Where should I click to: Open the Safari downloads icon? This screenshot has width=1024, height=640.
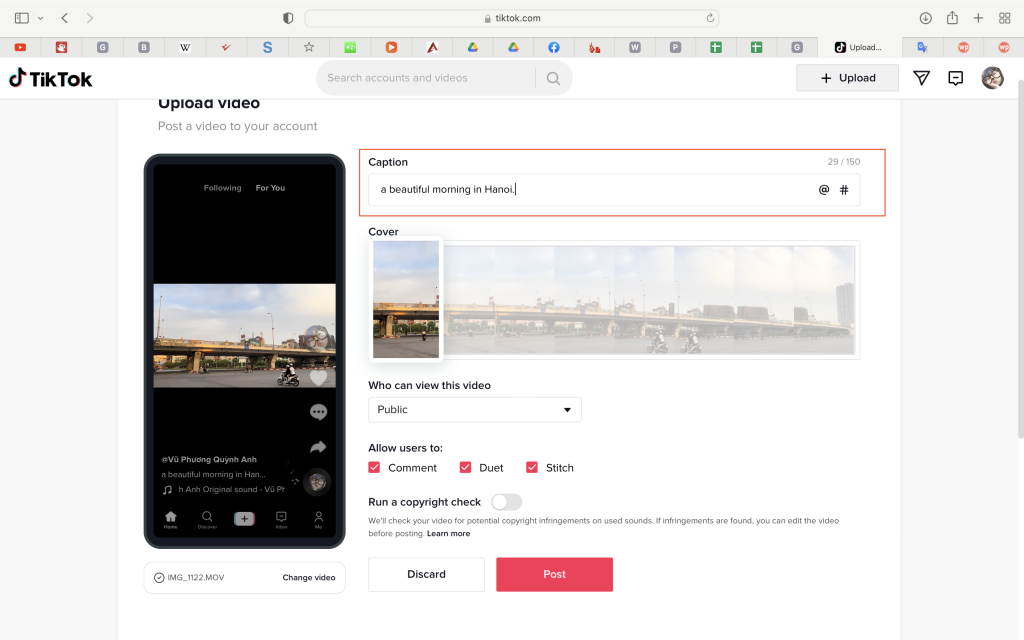pyautogui.click(x=925, y=18)
